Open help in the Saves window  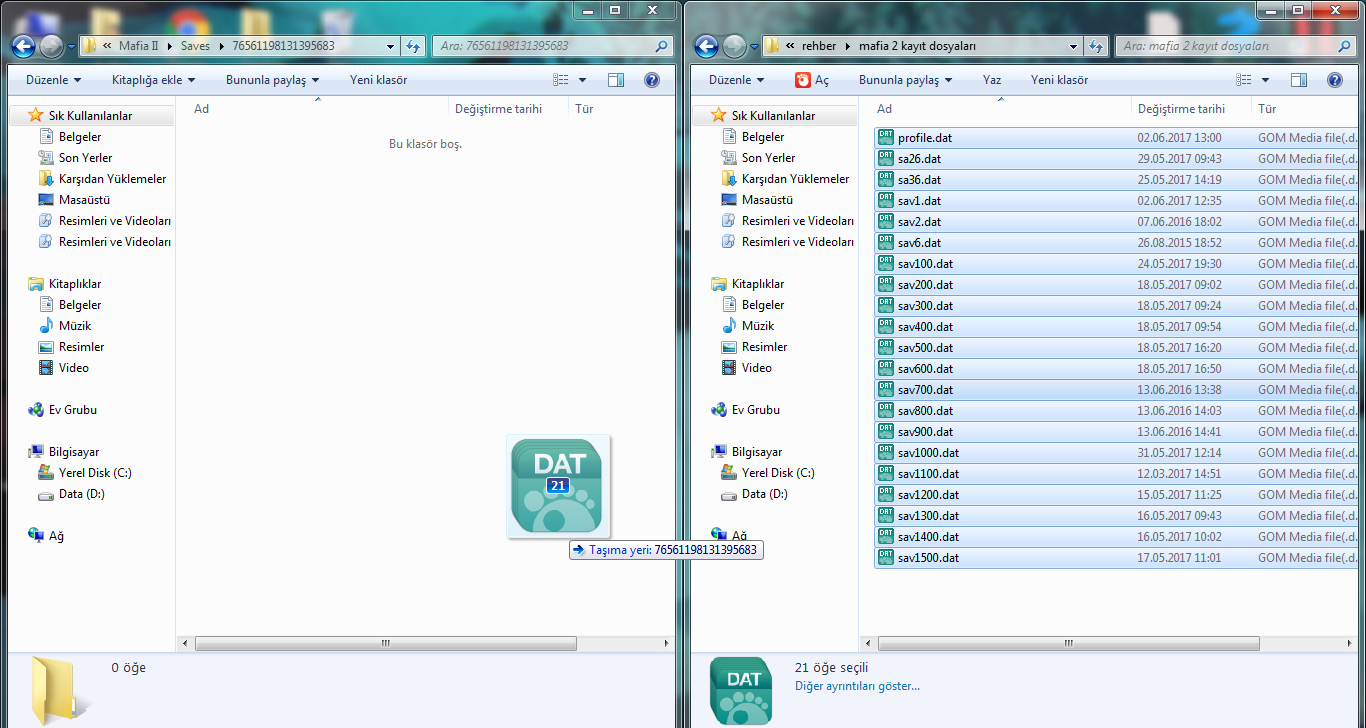[651, 80]
